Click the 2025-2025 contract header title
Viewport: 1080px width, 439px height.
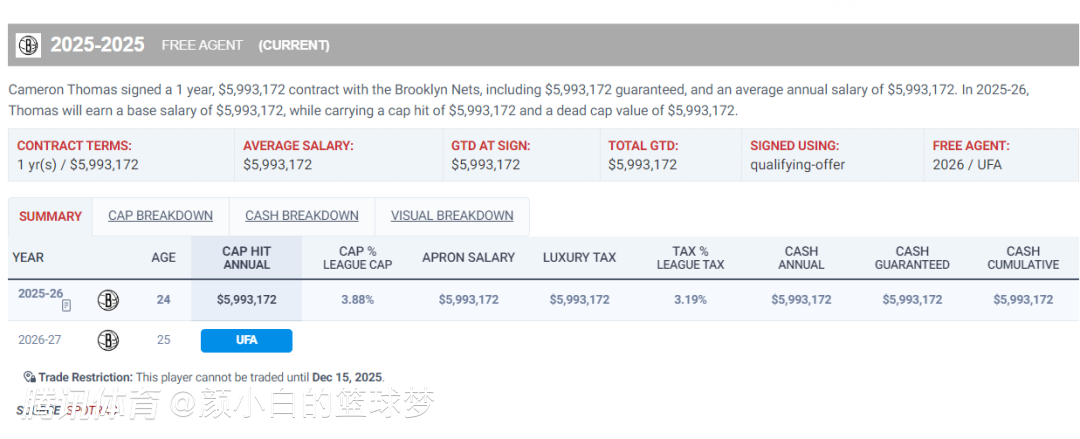(97, 45)
